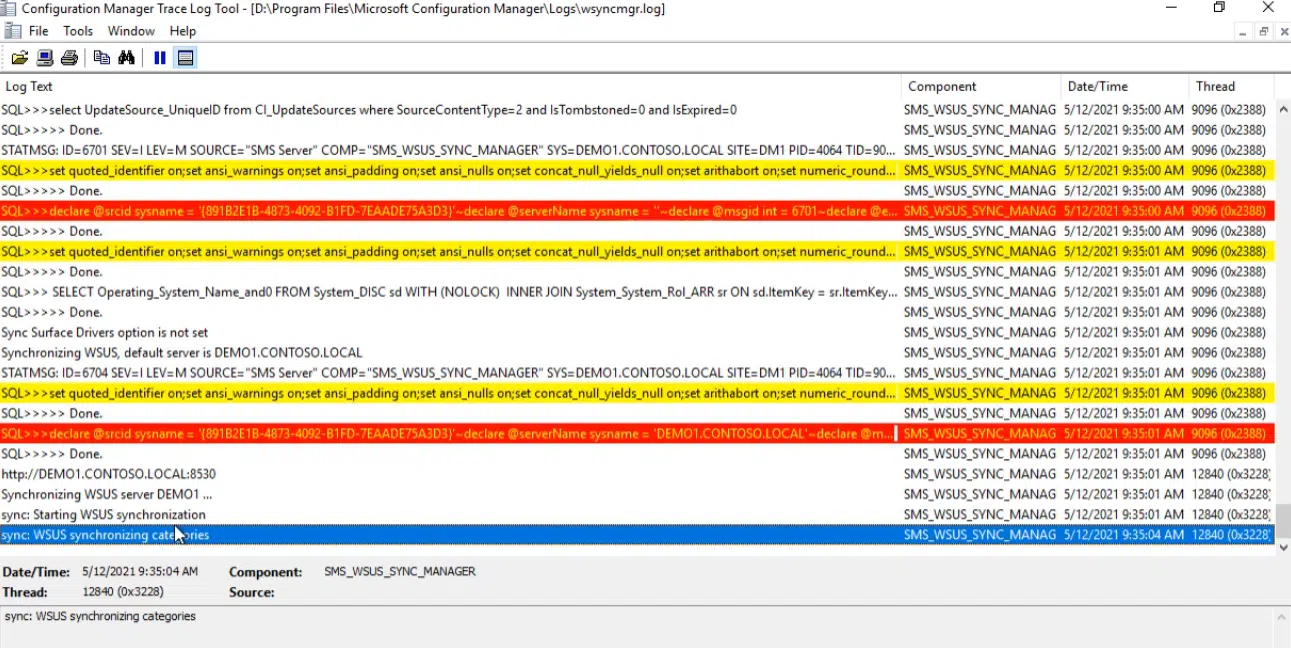Click the Find binoculars icon

126,58
